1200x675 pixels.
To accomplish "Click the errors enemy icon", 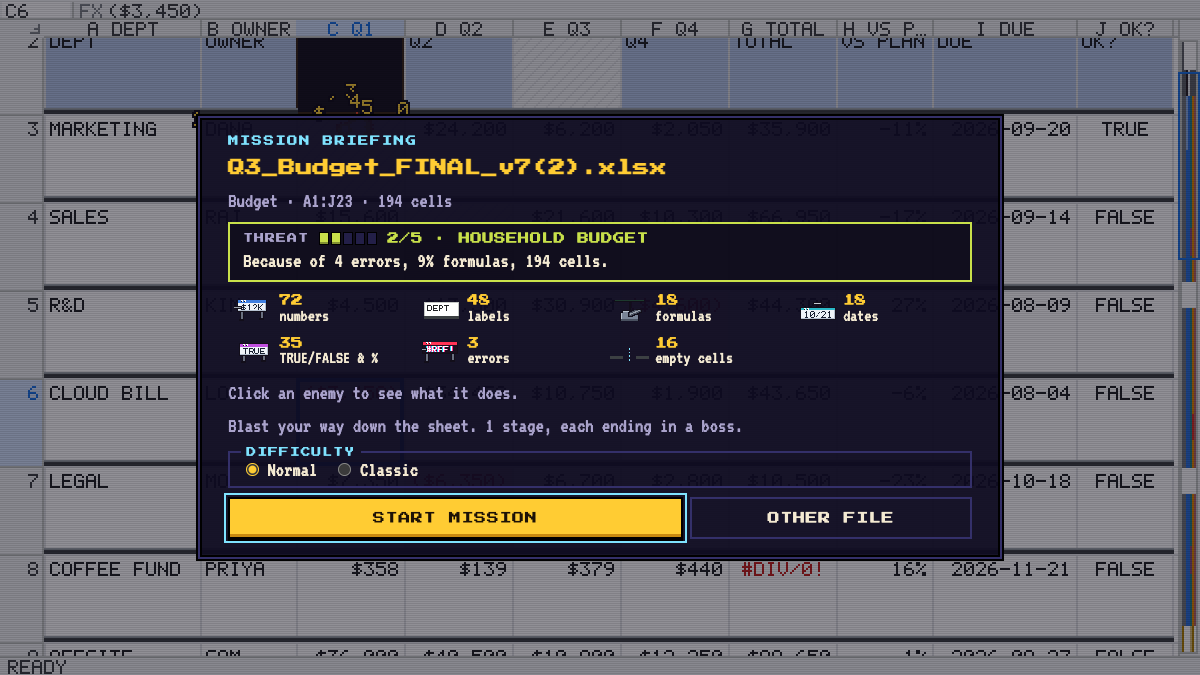I will click(440, 350).
